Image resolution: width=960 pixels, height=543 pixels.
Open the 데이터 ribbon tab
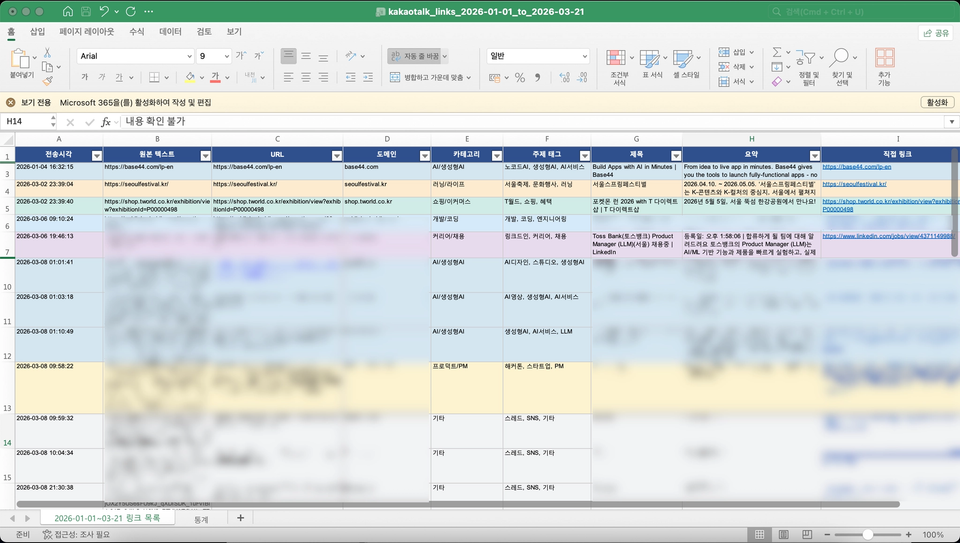tap(170, 32)
